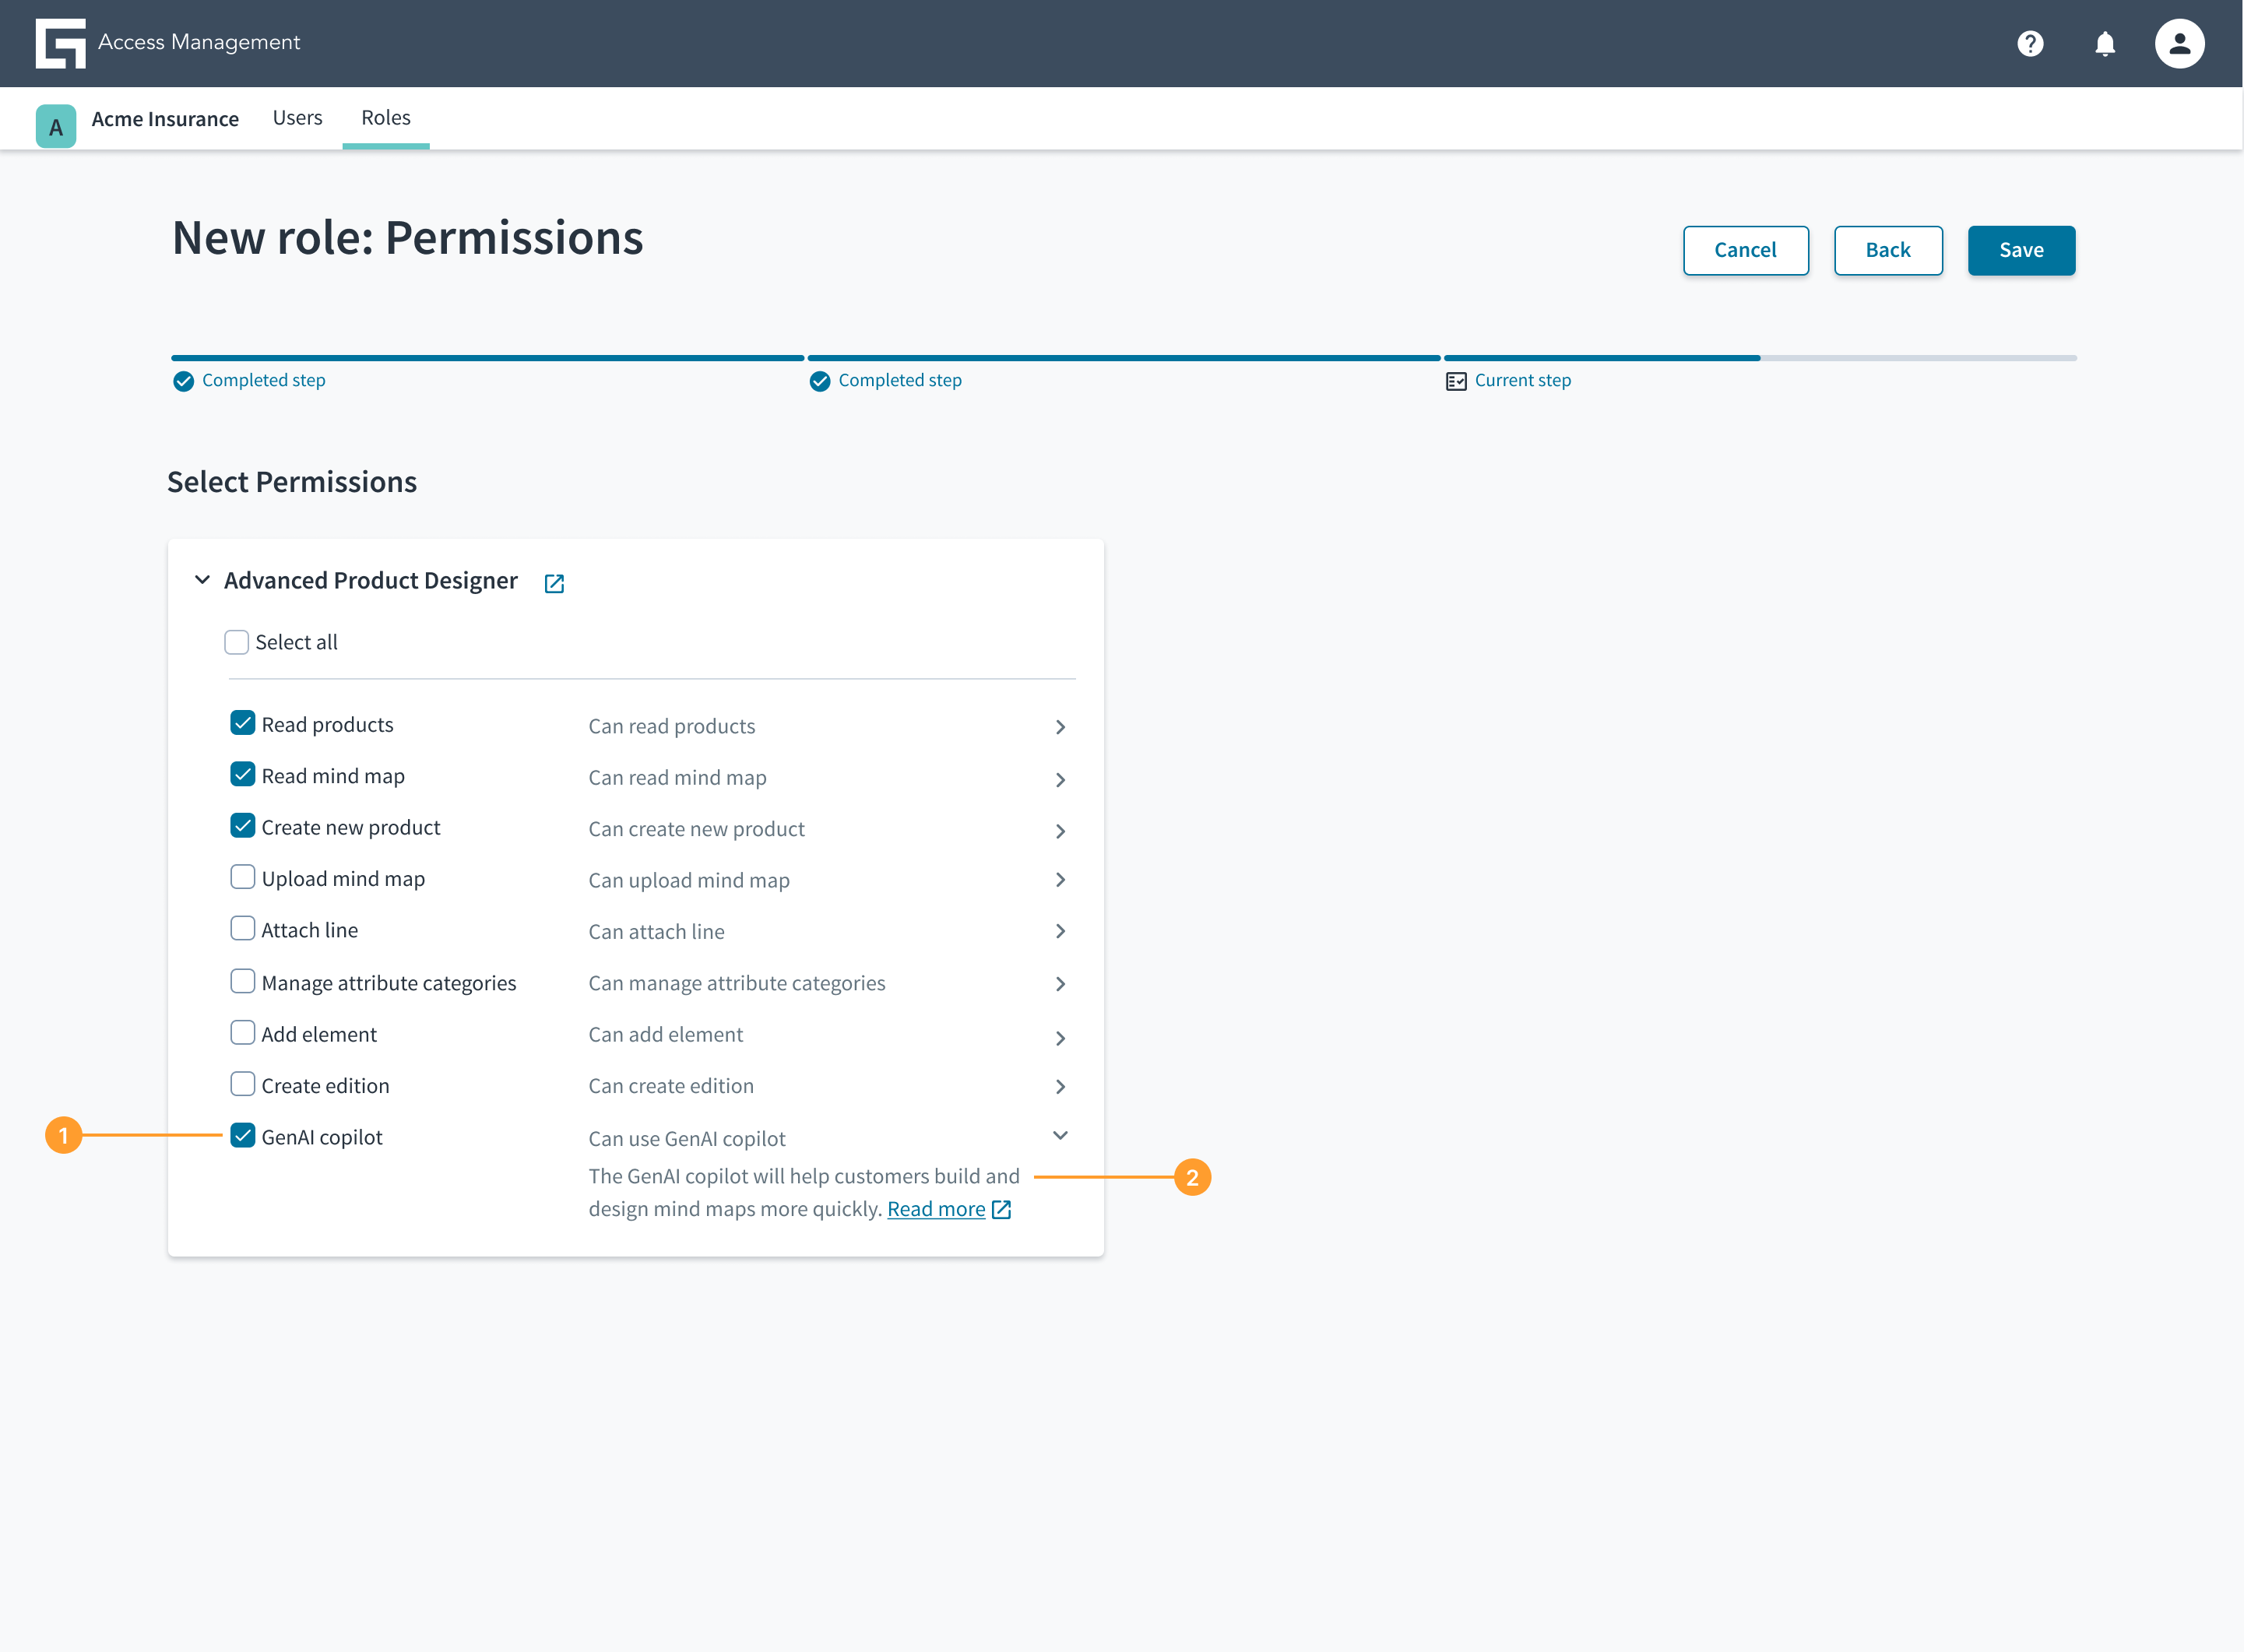The width and height of the screenshot is (2244, 1652).
Task: Enable the Add element checkbox
Action: point(242,1032)
